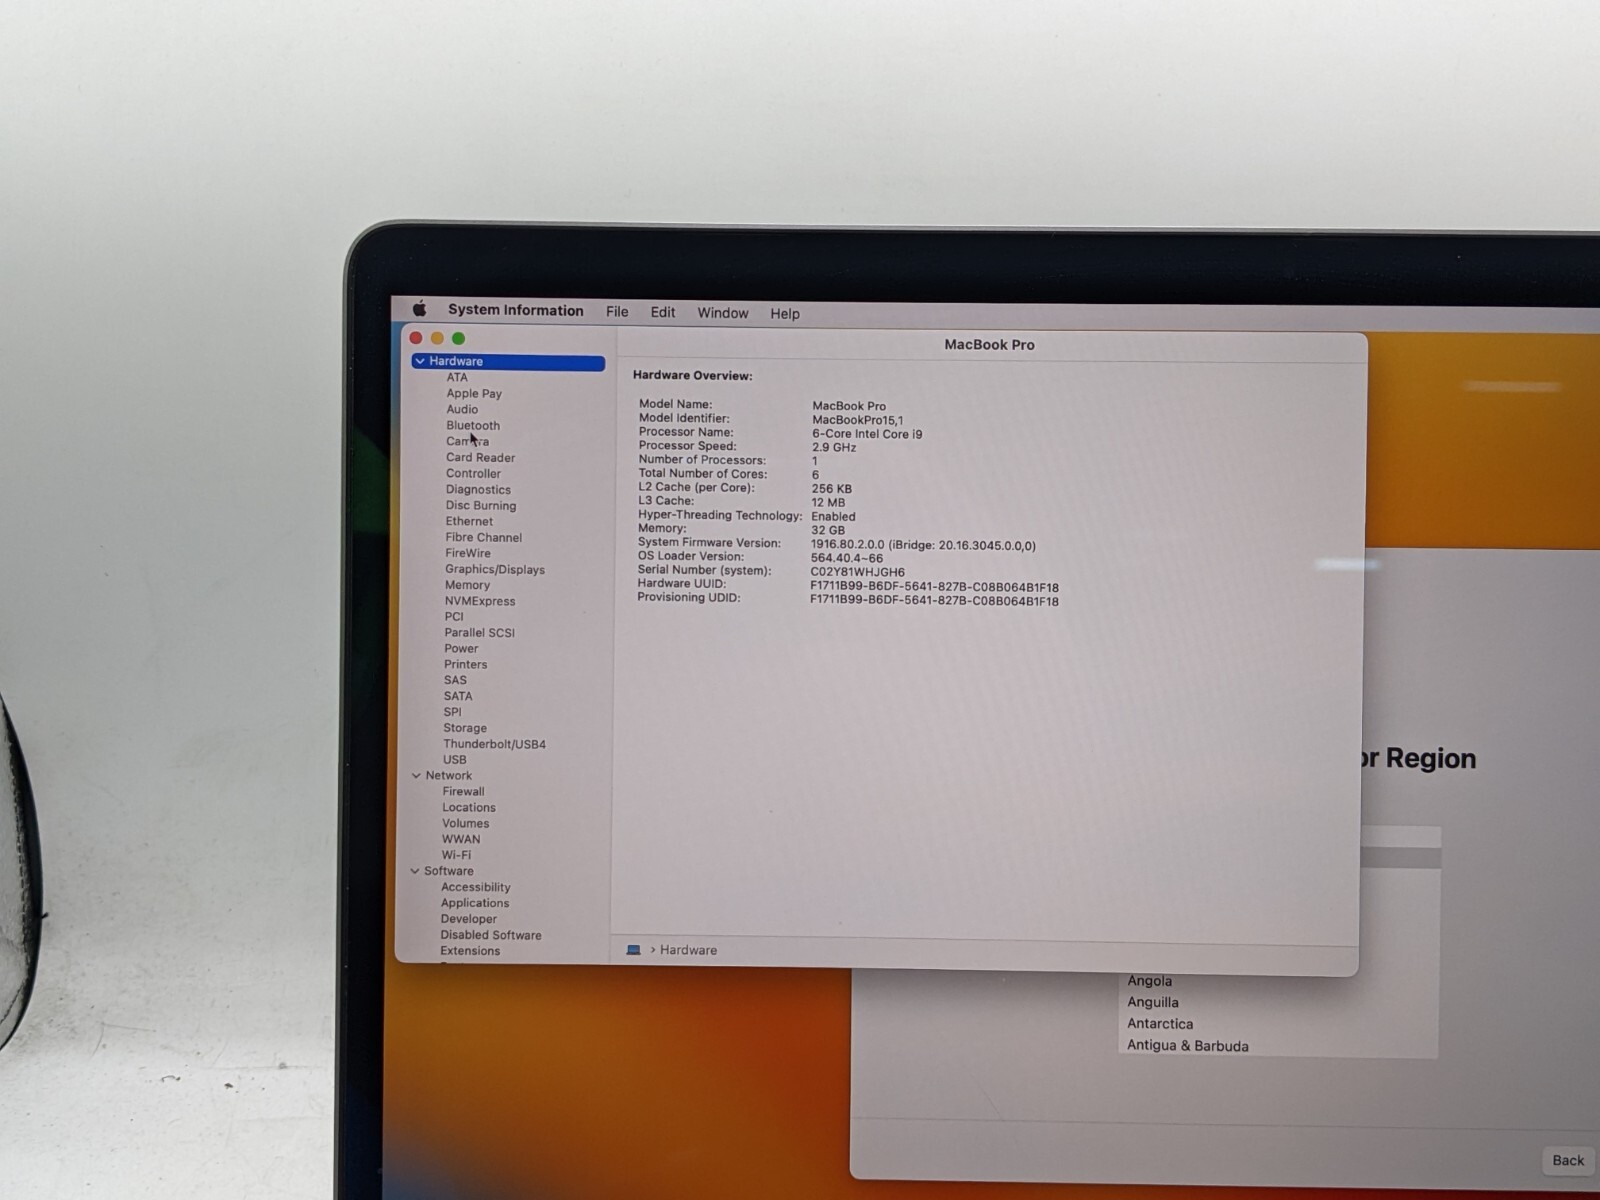This screenshot has width=1600, height=1200.
Task: Select Developer in the sidebar
Action: click(x=468, y=919)
